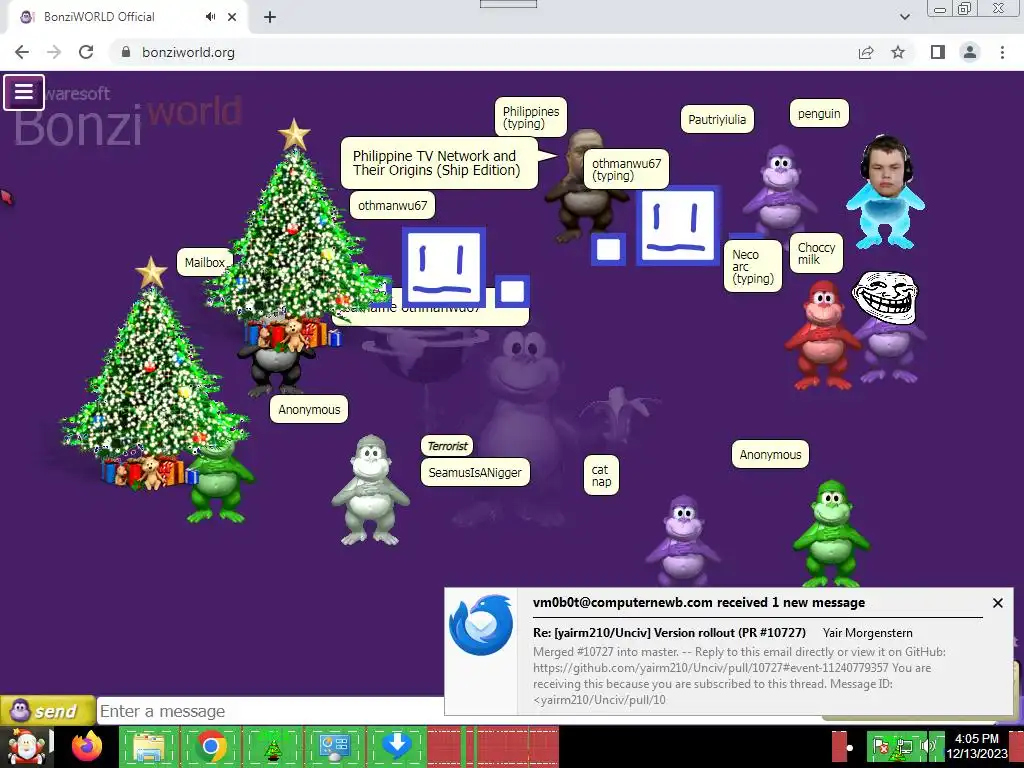
Task: Click the Mailbox name tag
Action: (204, 263)
